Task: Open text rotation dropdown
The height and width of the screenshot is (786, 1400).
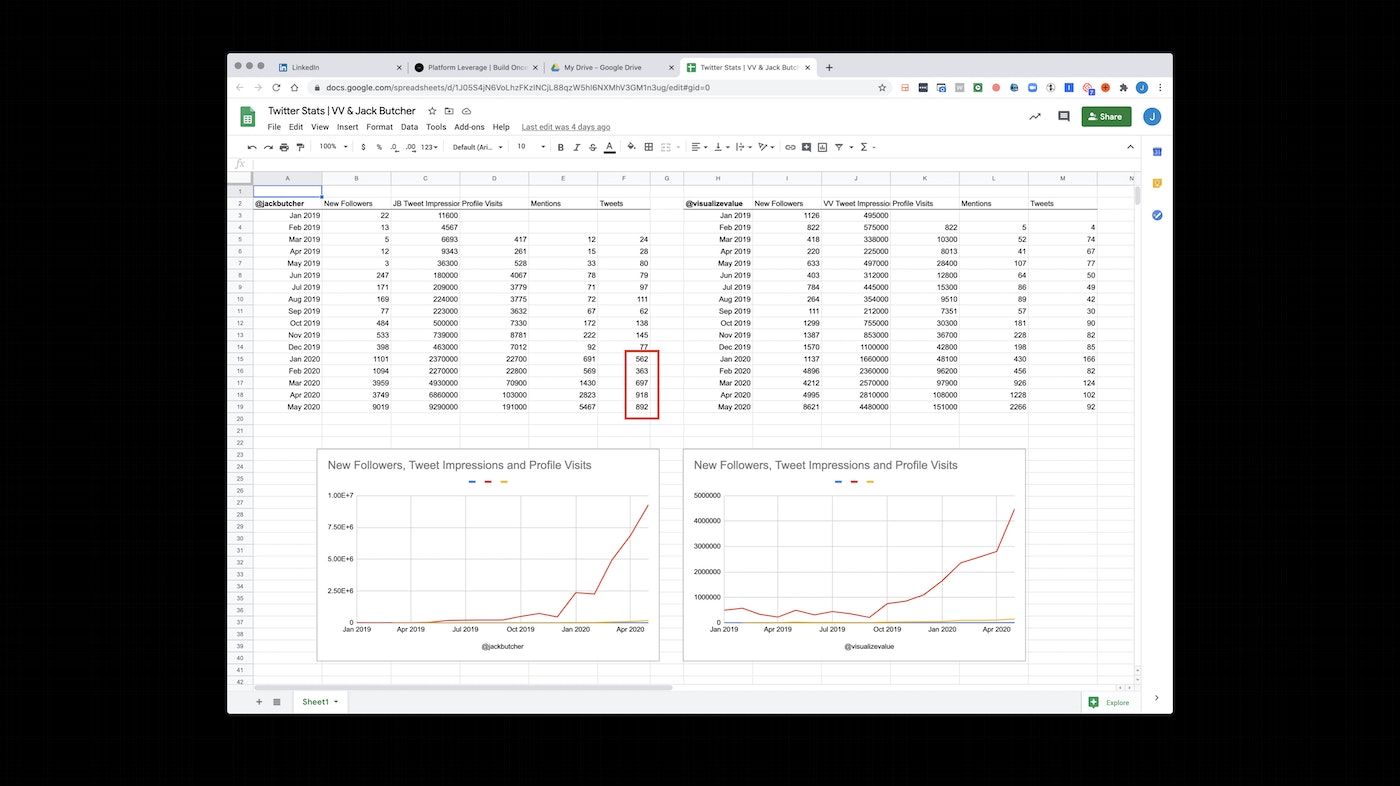Action: (766, 147)
